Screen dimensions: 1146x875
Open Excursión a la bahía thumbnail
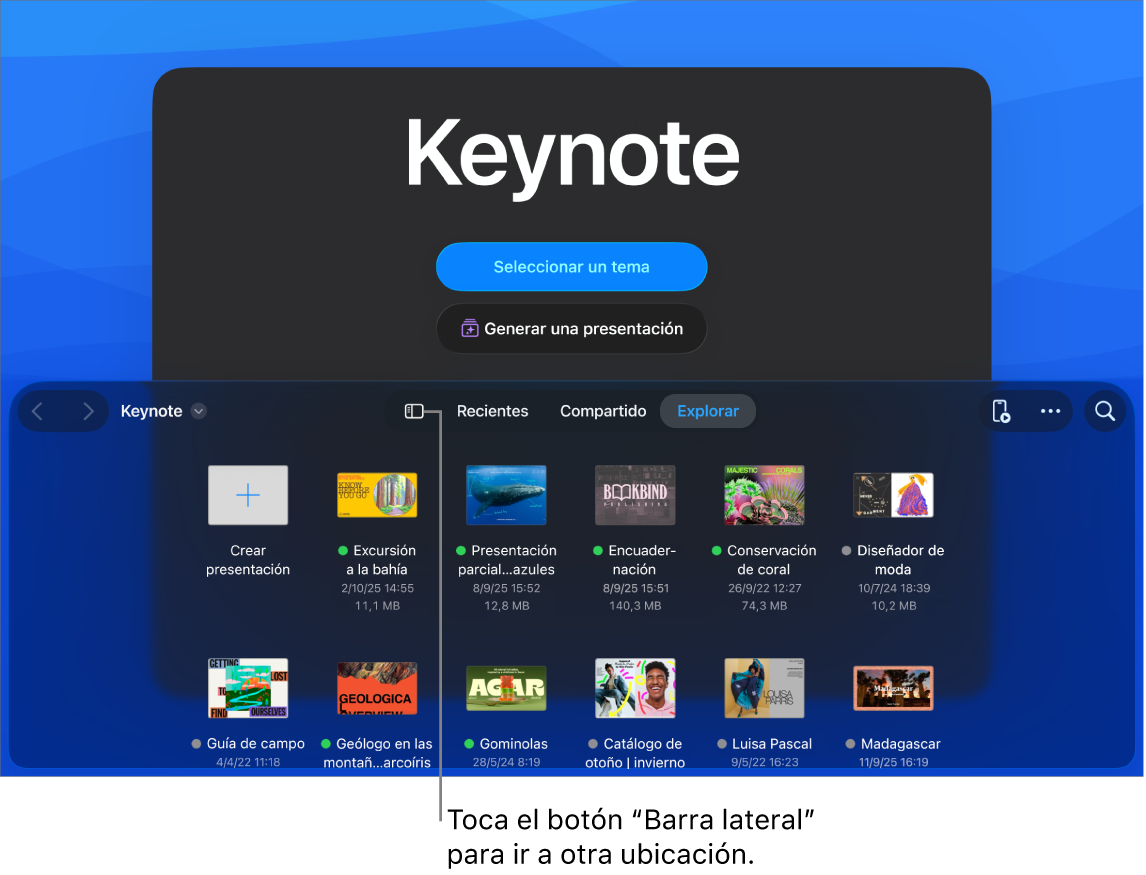click(377, 495)
